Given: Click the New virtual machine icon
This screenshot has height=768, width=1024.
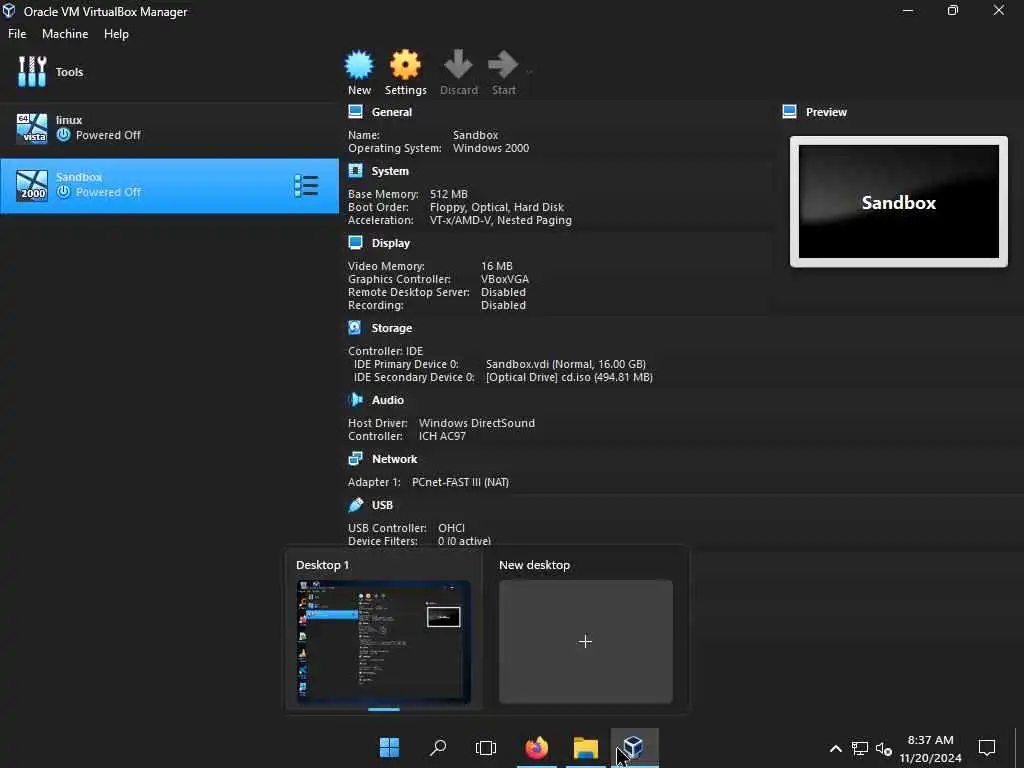Looking at the screenshot, I should pyautogui.click(x=359, y=65).
